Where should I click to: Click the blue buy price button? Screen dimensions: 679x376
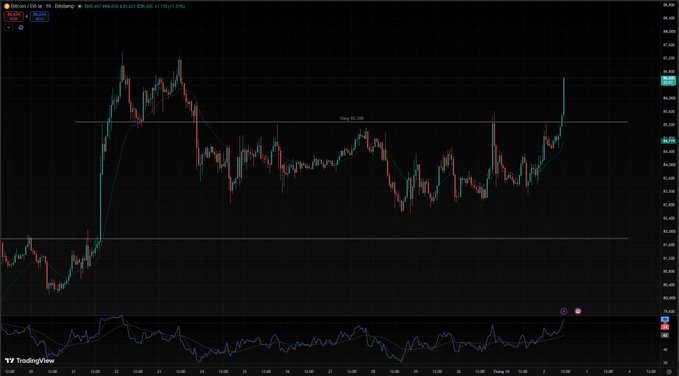coord(39,16)
